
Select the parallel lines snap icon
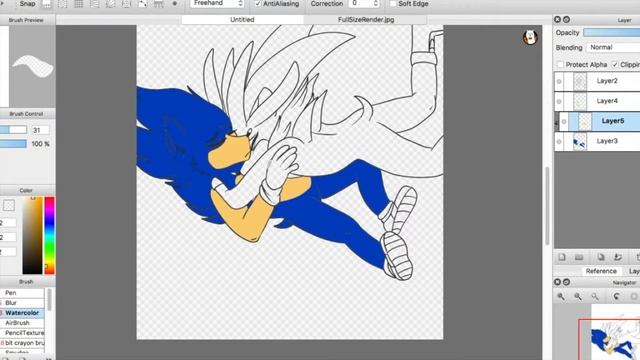(x=62, y=4)
